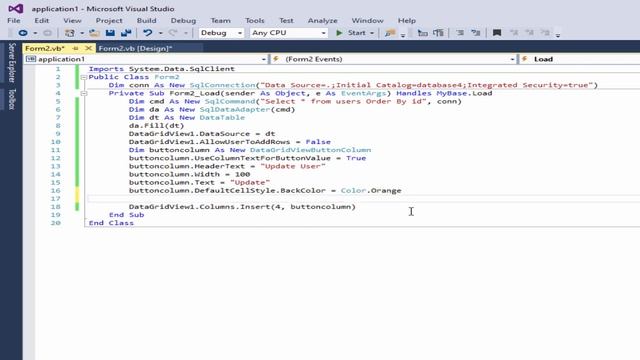Image resolution: width=640 pixels, height=360 pixels.
Task: Click the Next Bookmark toolbar icon
Action: [x=529, y=33]
